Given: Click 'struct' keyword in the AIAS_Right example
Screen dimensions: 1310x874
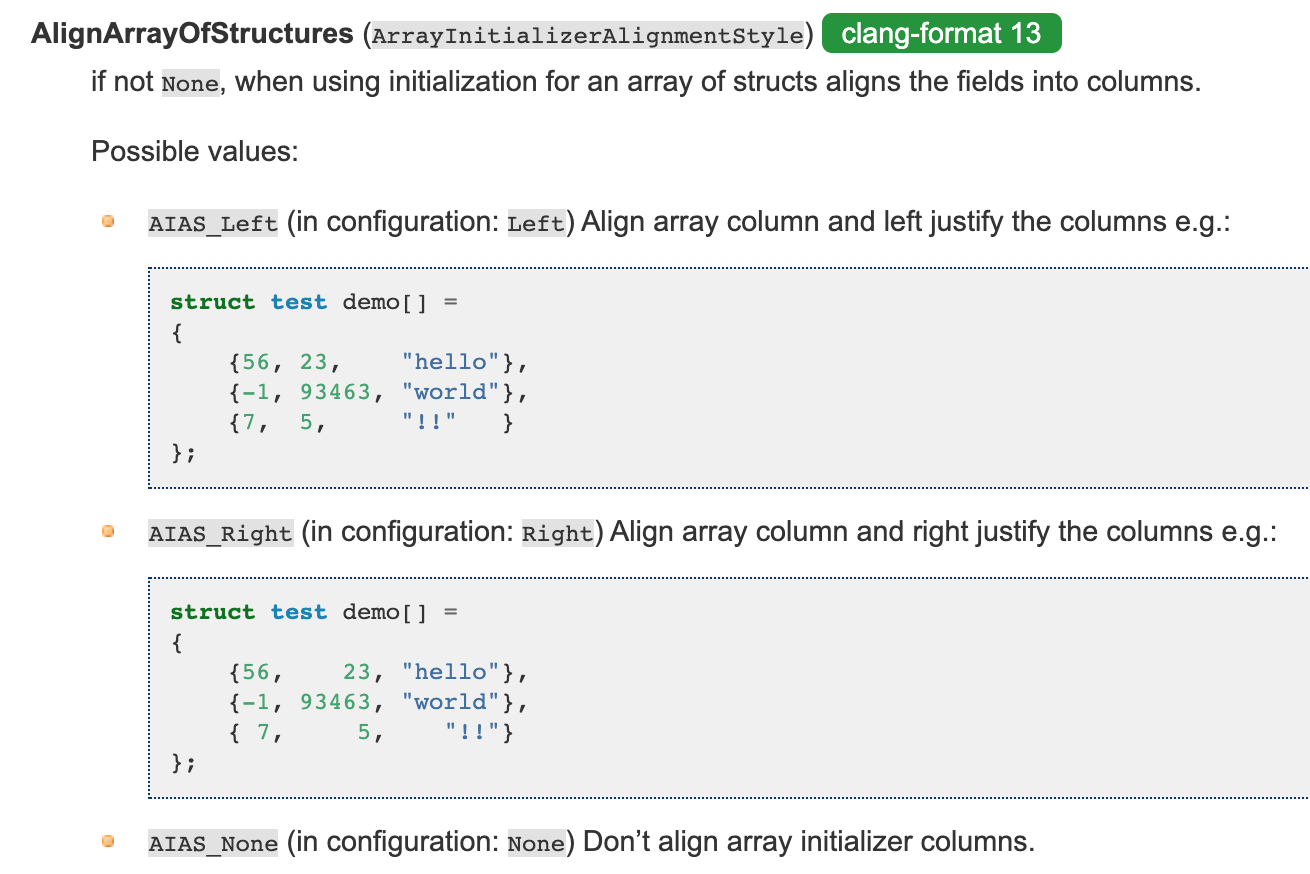Looking at the screenshot, I should click(213, 612).
